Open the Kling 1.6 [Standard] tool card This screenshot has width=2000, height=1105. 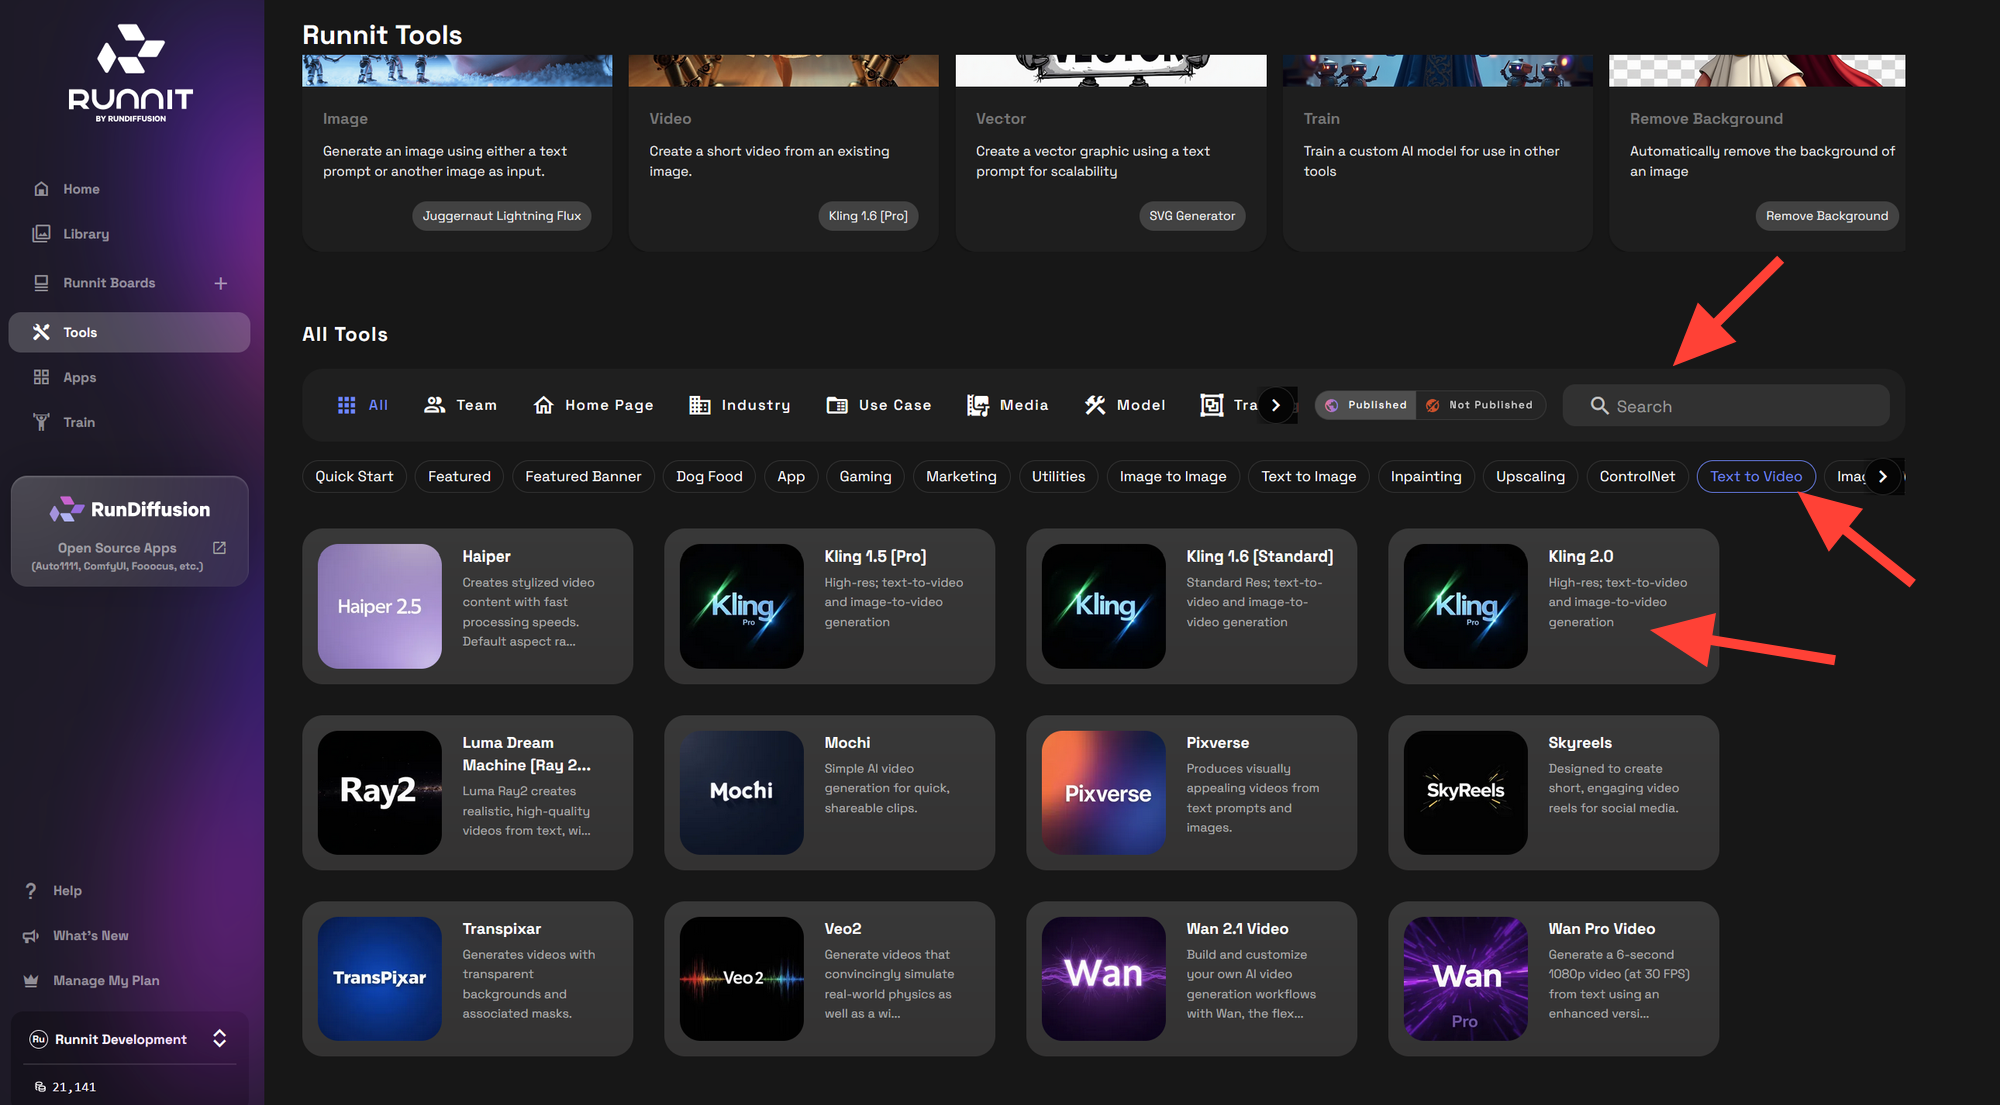click(x=1191, y=606)
